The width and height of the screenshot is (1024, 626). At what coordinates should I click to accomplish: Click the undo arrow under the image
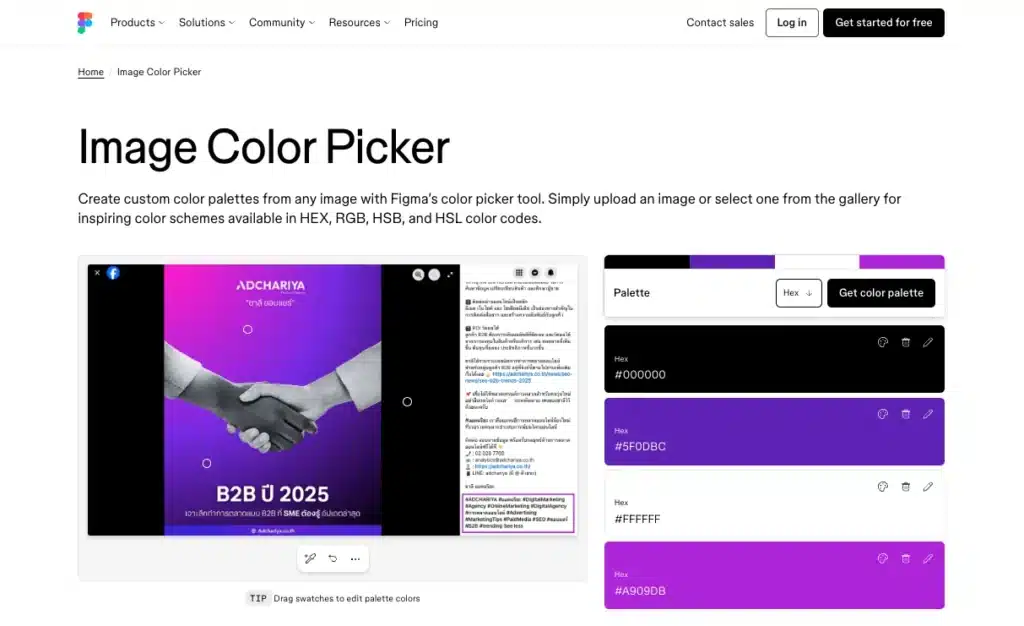[x=332, y=558]
